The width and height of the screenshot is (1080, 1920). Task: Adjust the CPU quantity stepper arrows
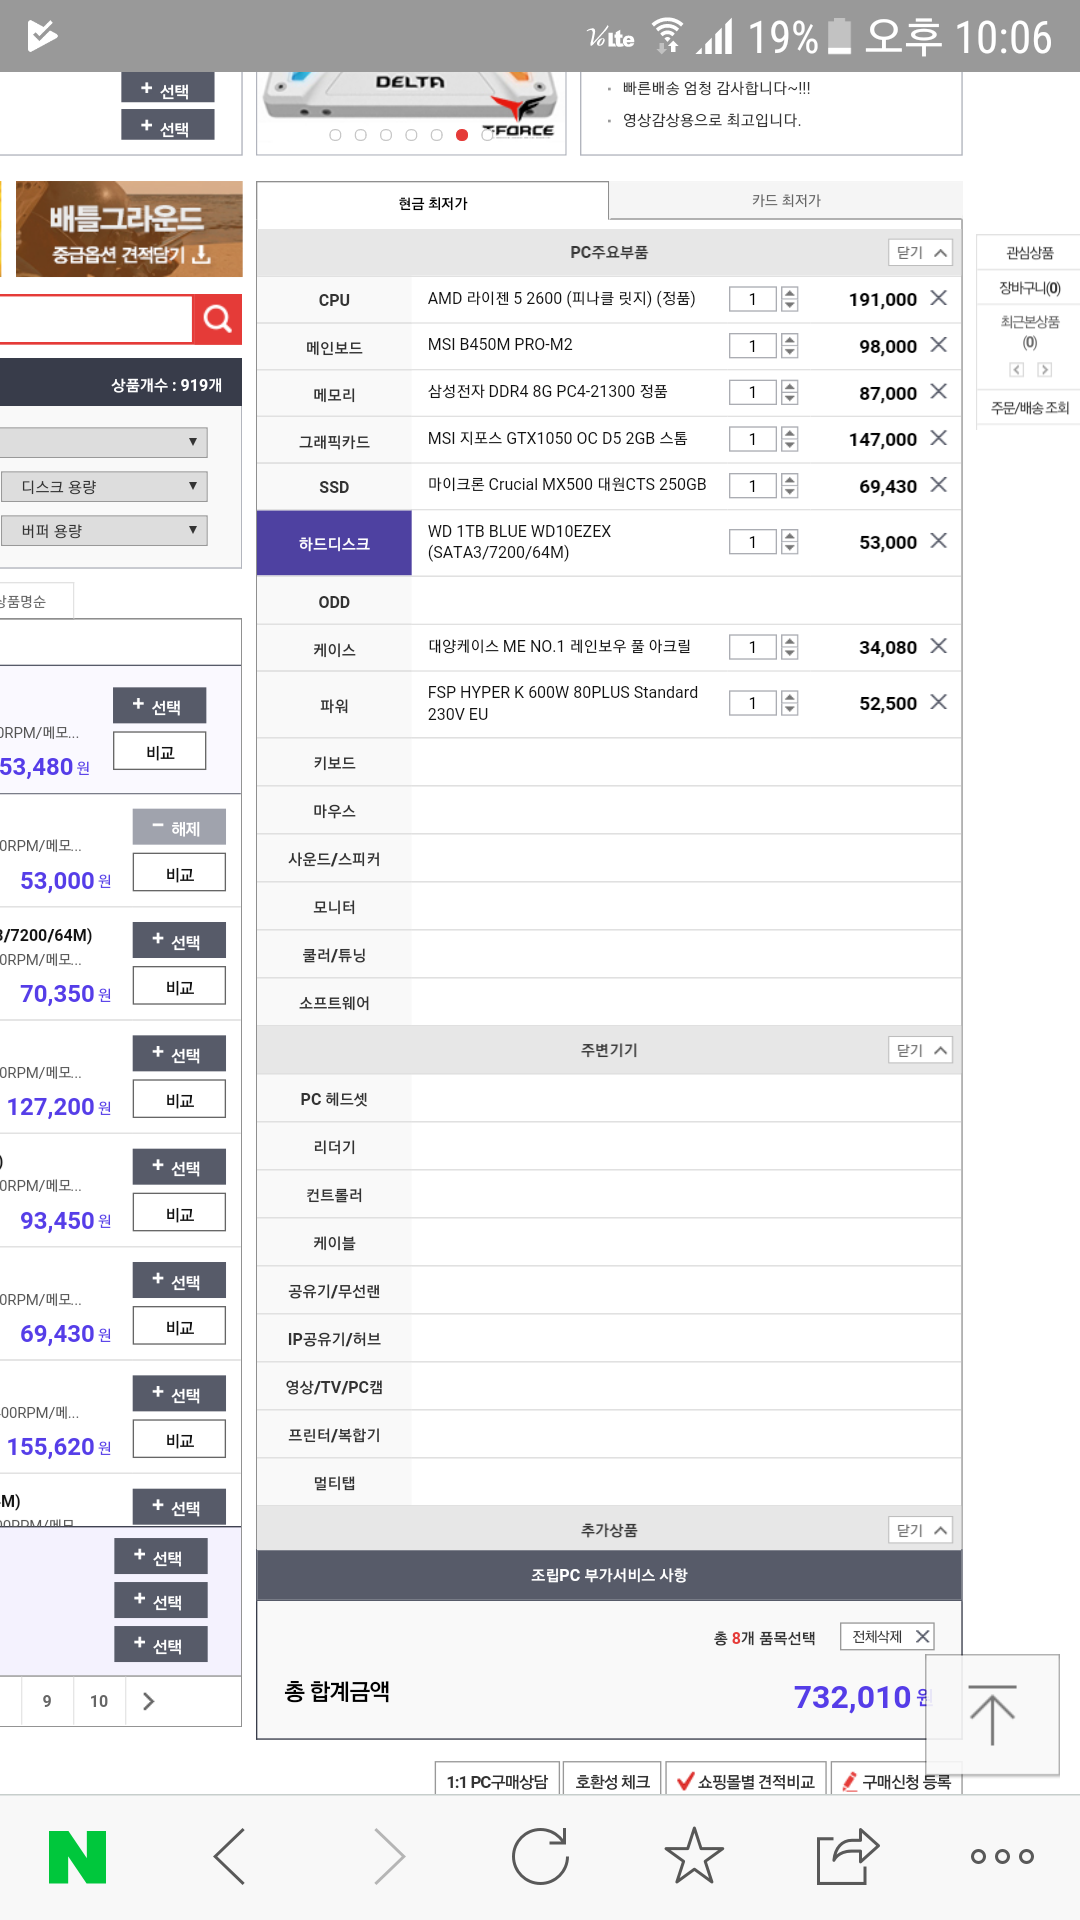click(x=790, y=299)
